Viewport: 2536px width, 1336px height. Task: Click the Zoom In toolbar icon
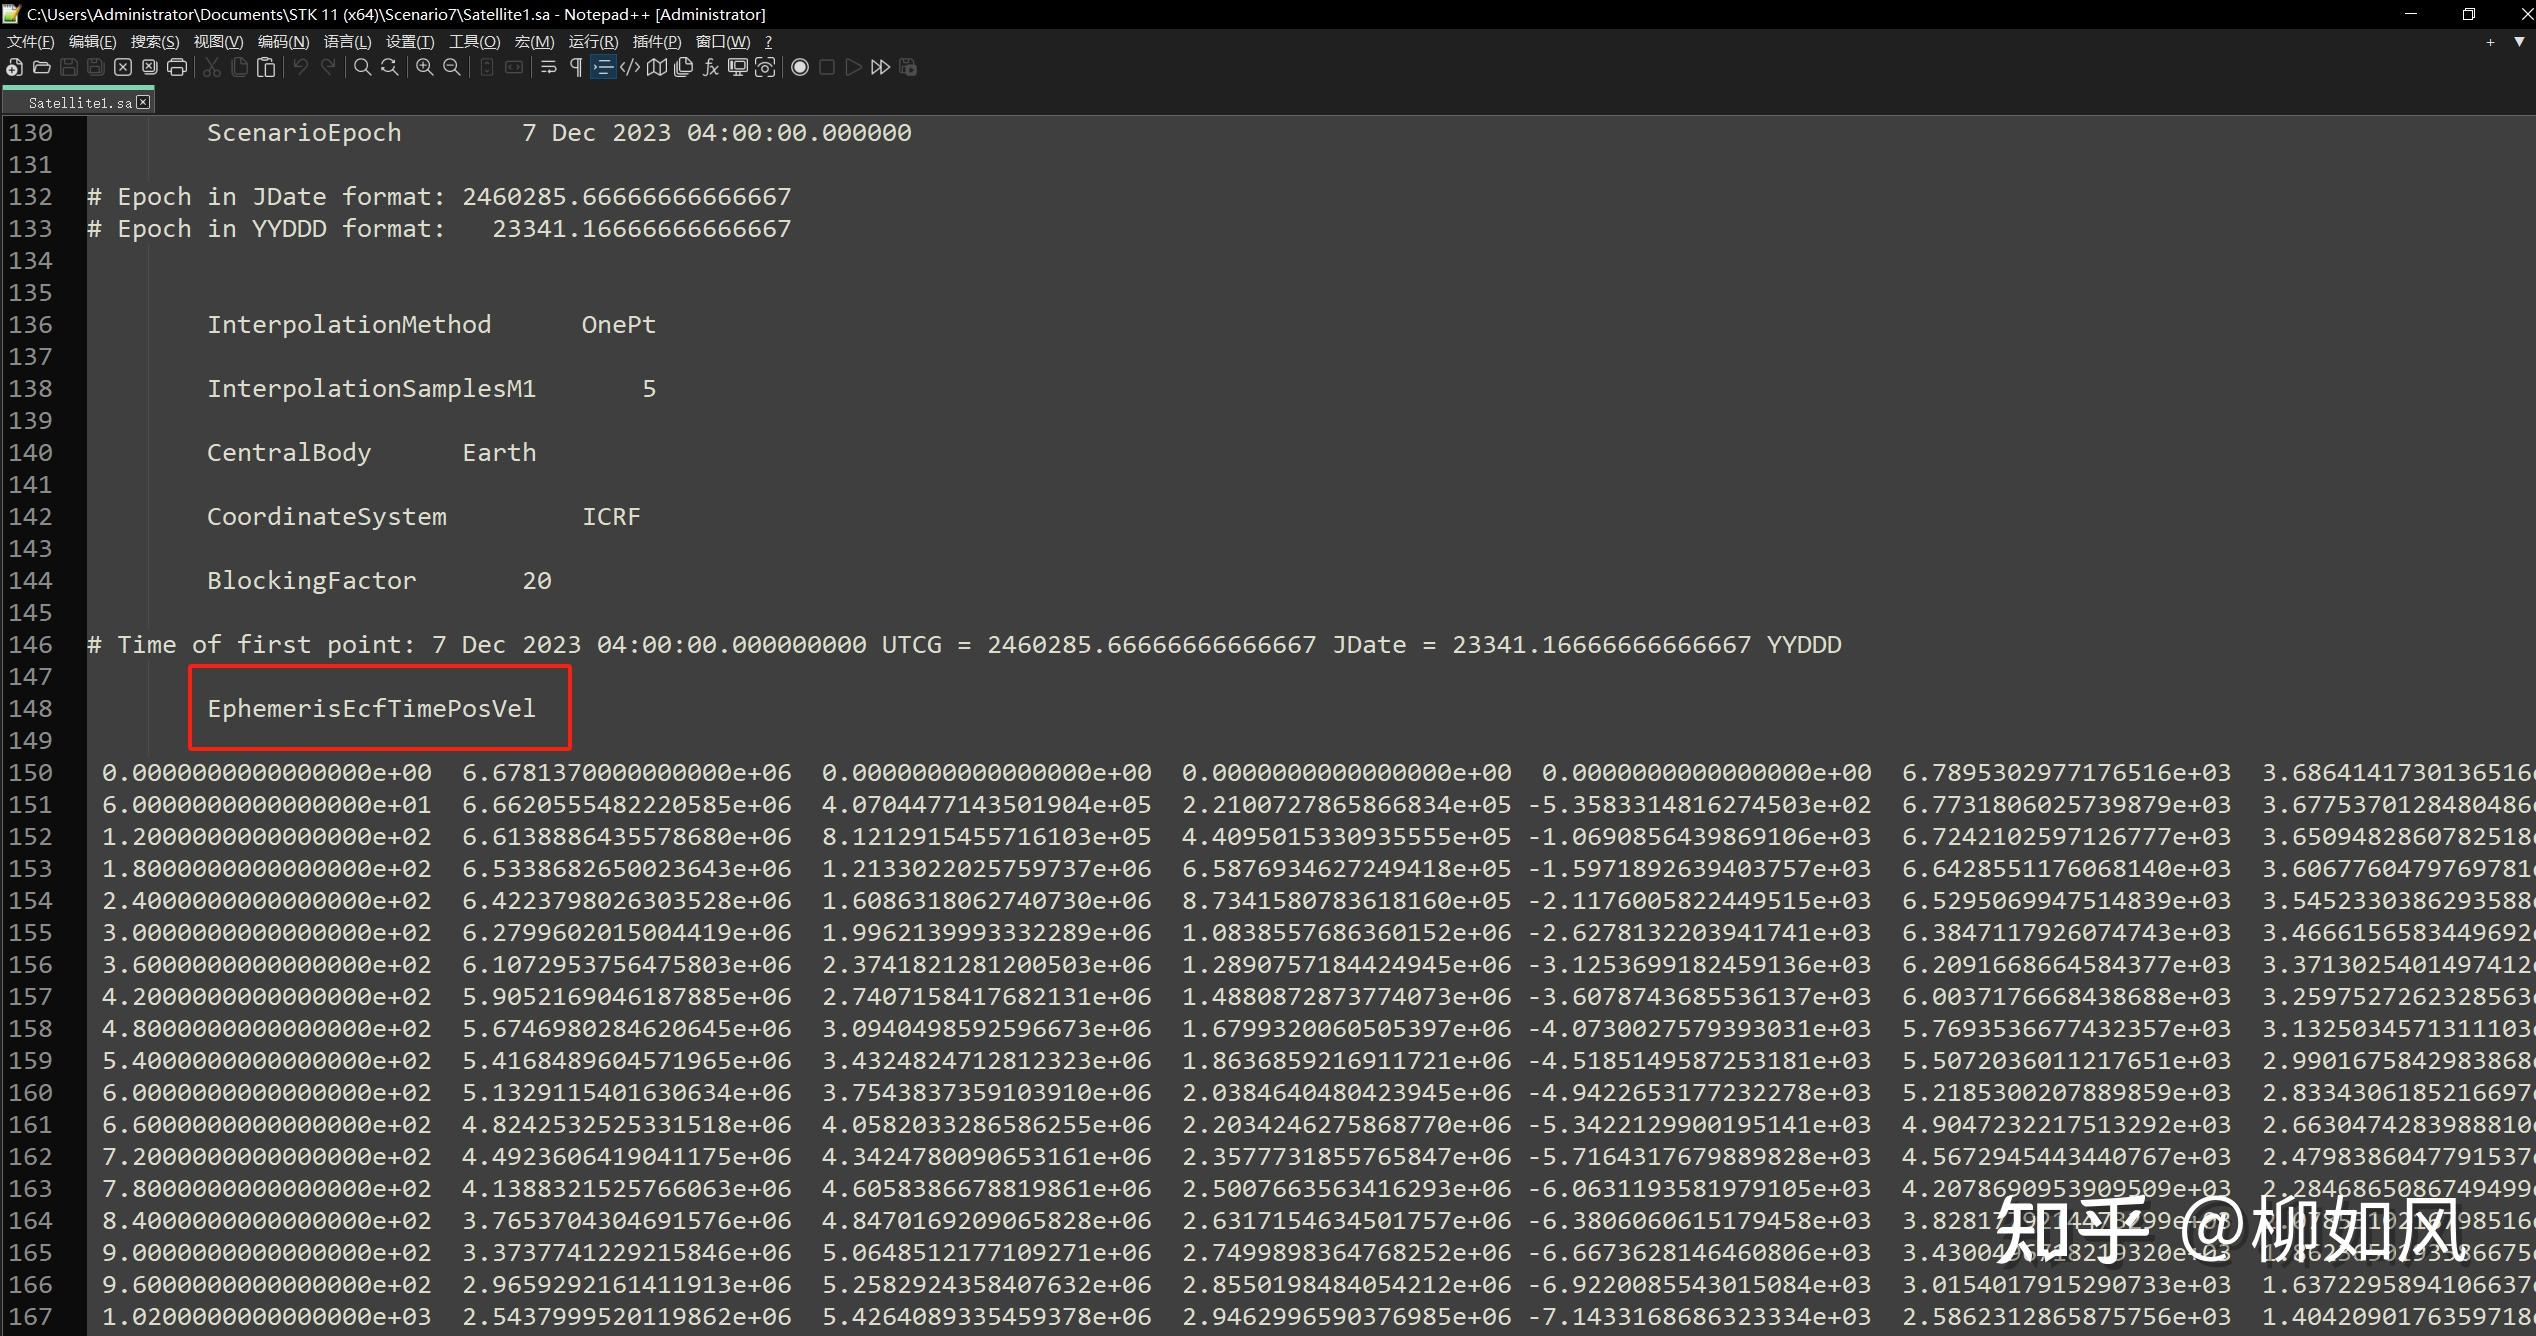click(425, 67)
